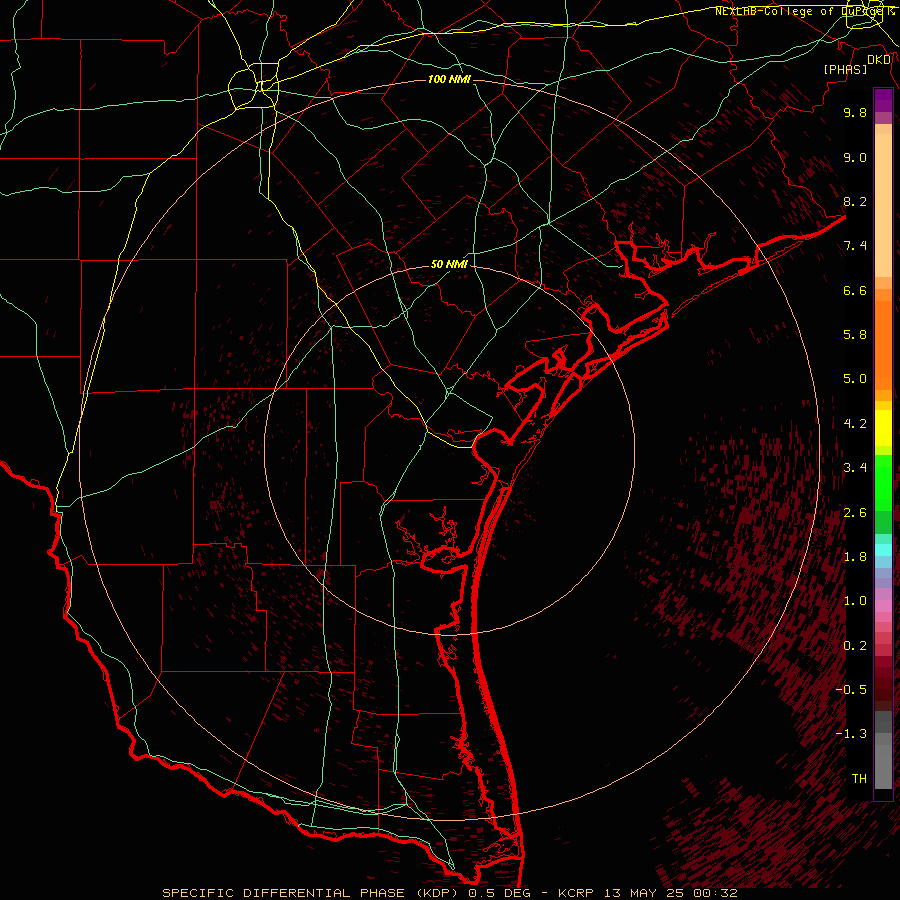Screen dimensions: 900x900
Task: Pick the pink segment of the color bar
Action: click(883, 606)
